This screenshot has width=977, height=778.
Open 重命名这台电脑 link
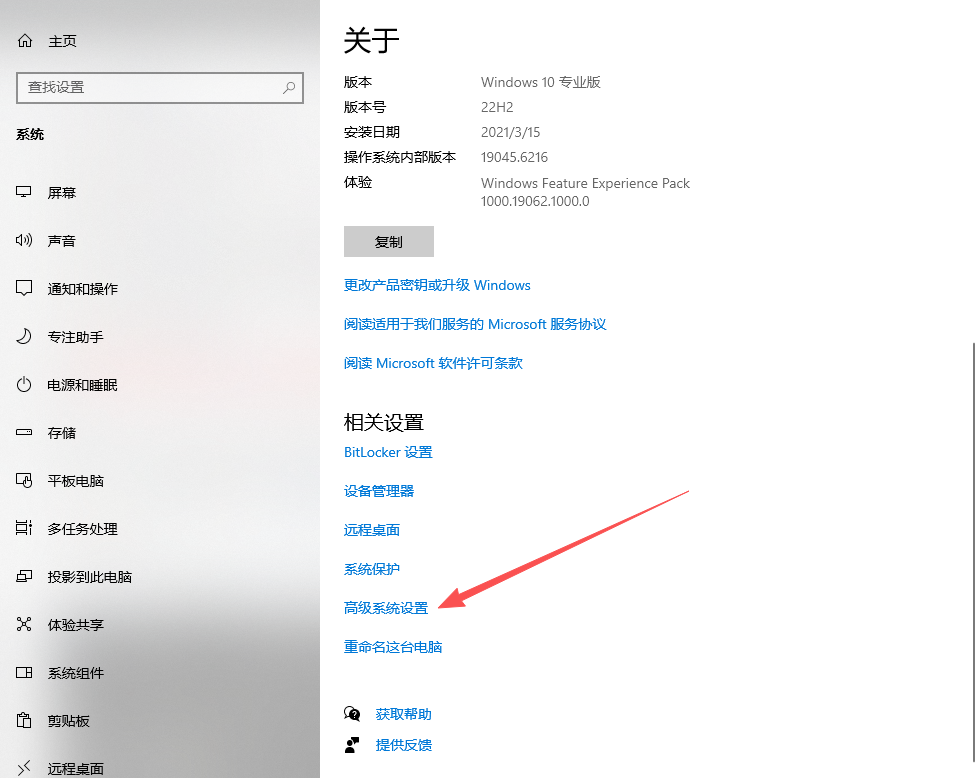[x=393, y=647]
